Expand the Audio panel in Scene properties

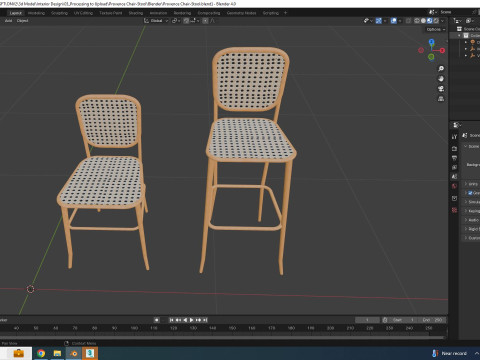coord(466,220)
